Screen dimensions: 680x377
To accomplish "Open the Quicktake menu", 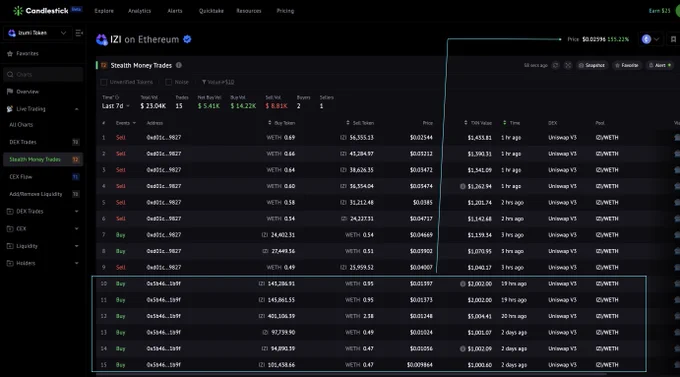I will [x=211, y=11].
